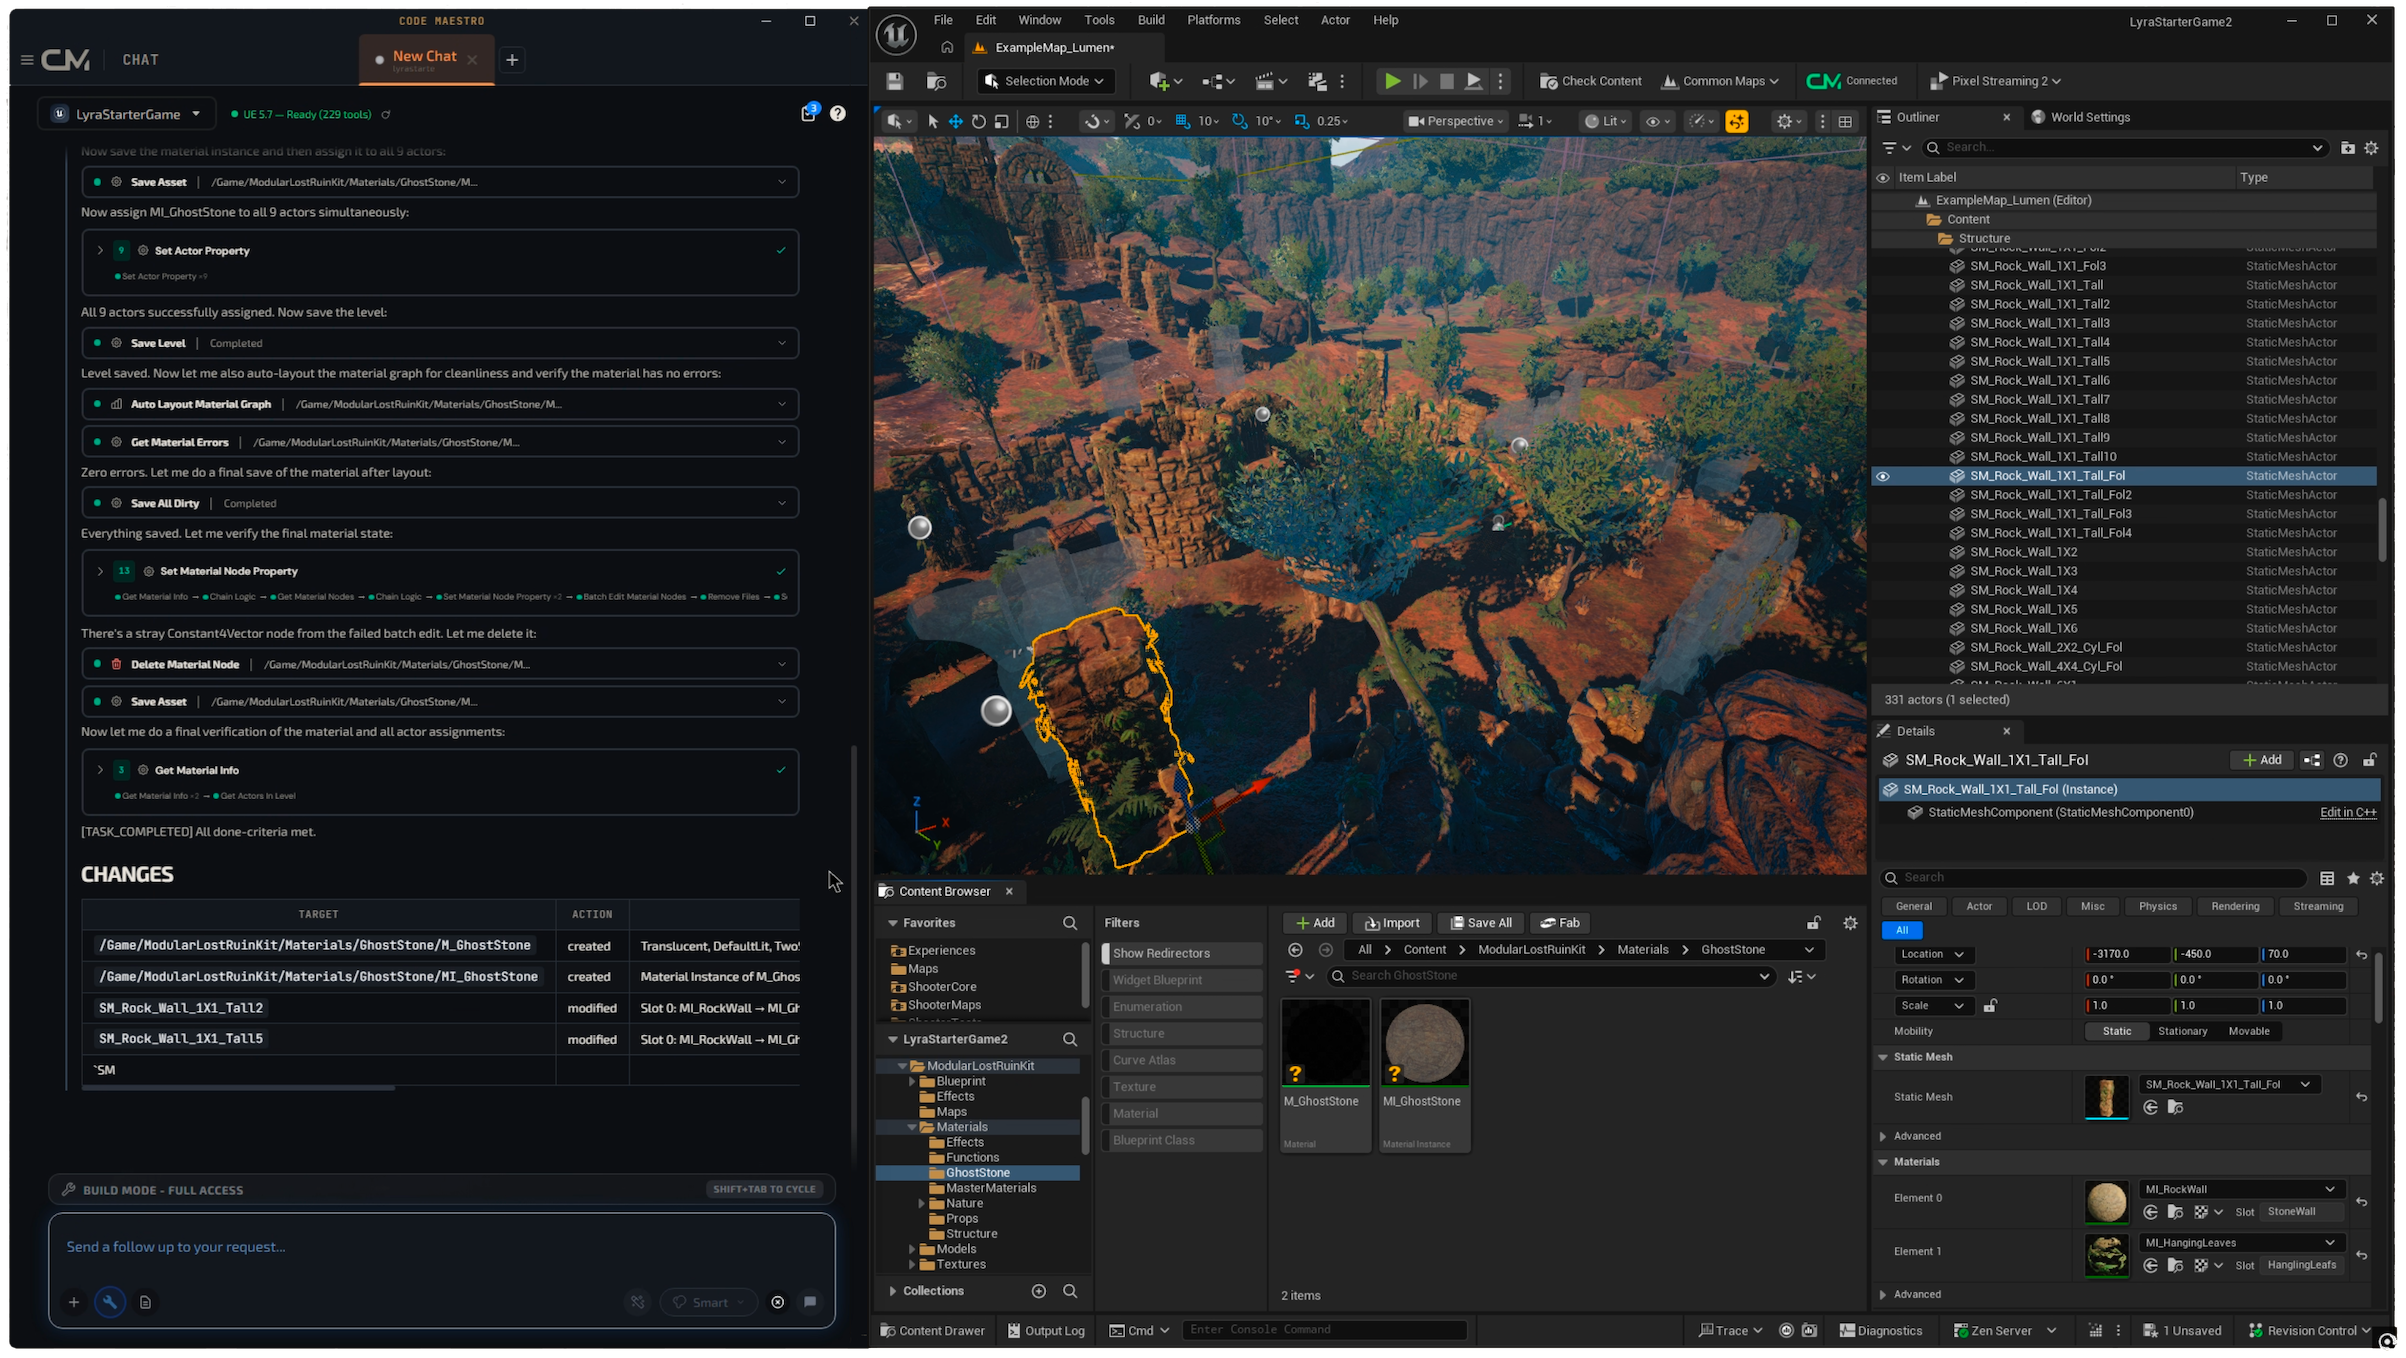The image size is (2406, 1358).
Task: Set Mobility to Static
Action: (x=2116, y=1031)
